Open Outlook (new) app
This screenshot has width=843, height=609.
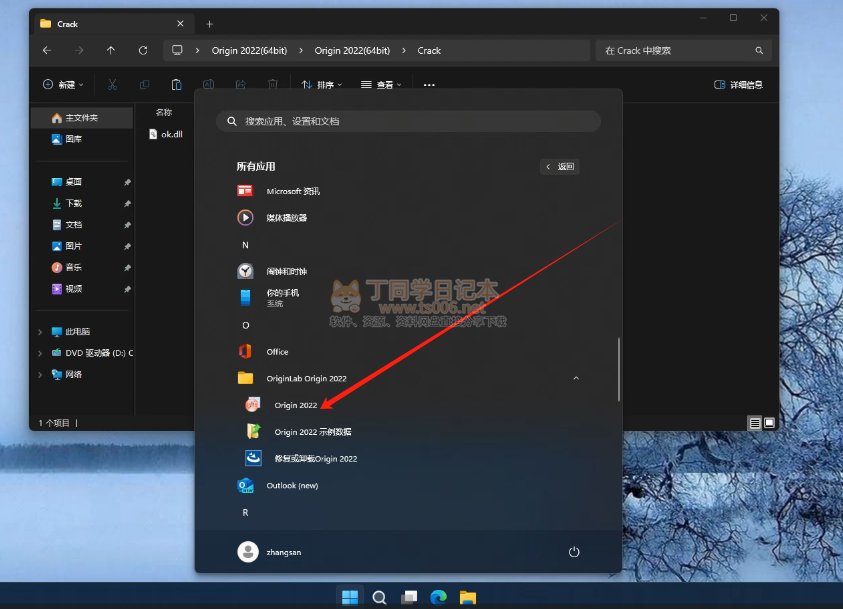291,486
